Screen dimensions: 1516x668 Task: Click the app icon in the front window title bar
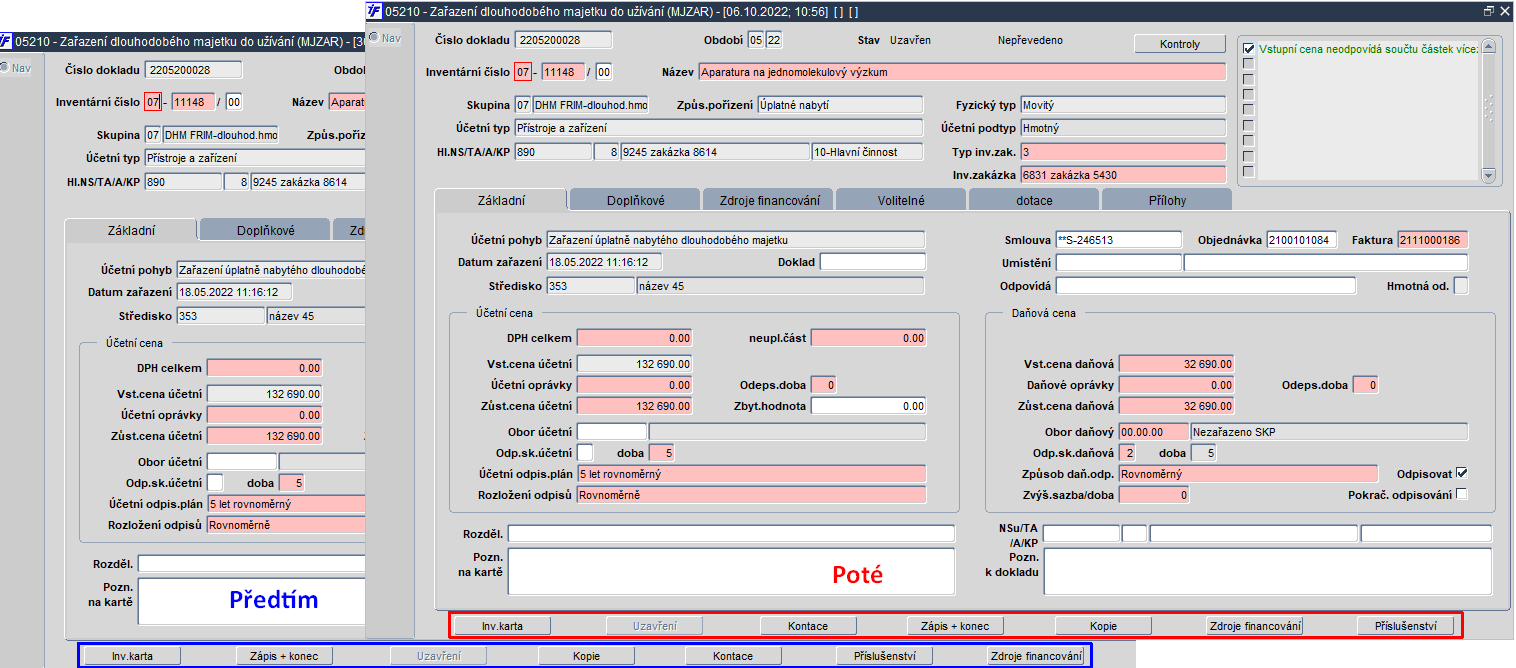pos(374,10)
